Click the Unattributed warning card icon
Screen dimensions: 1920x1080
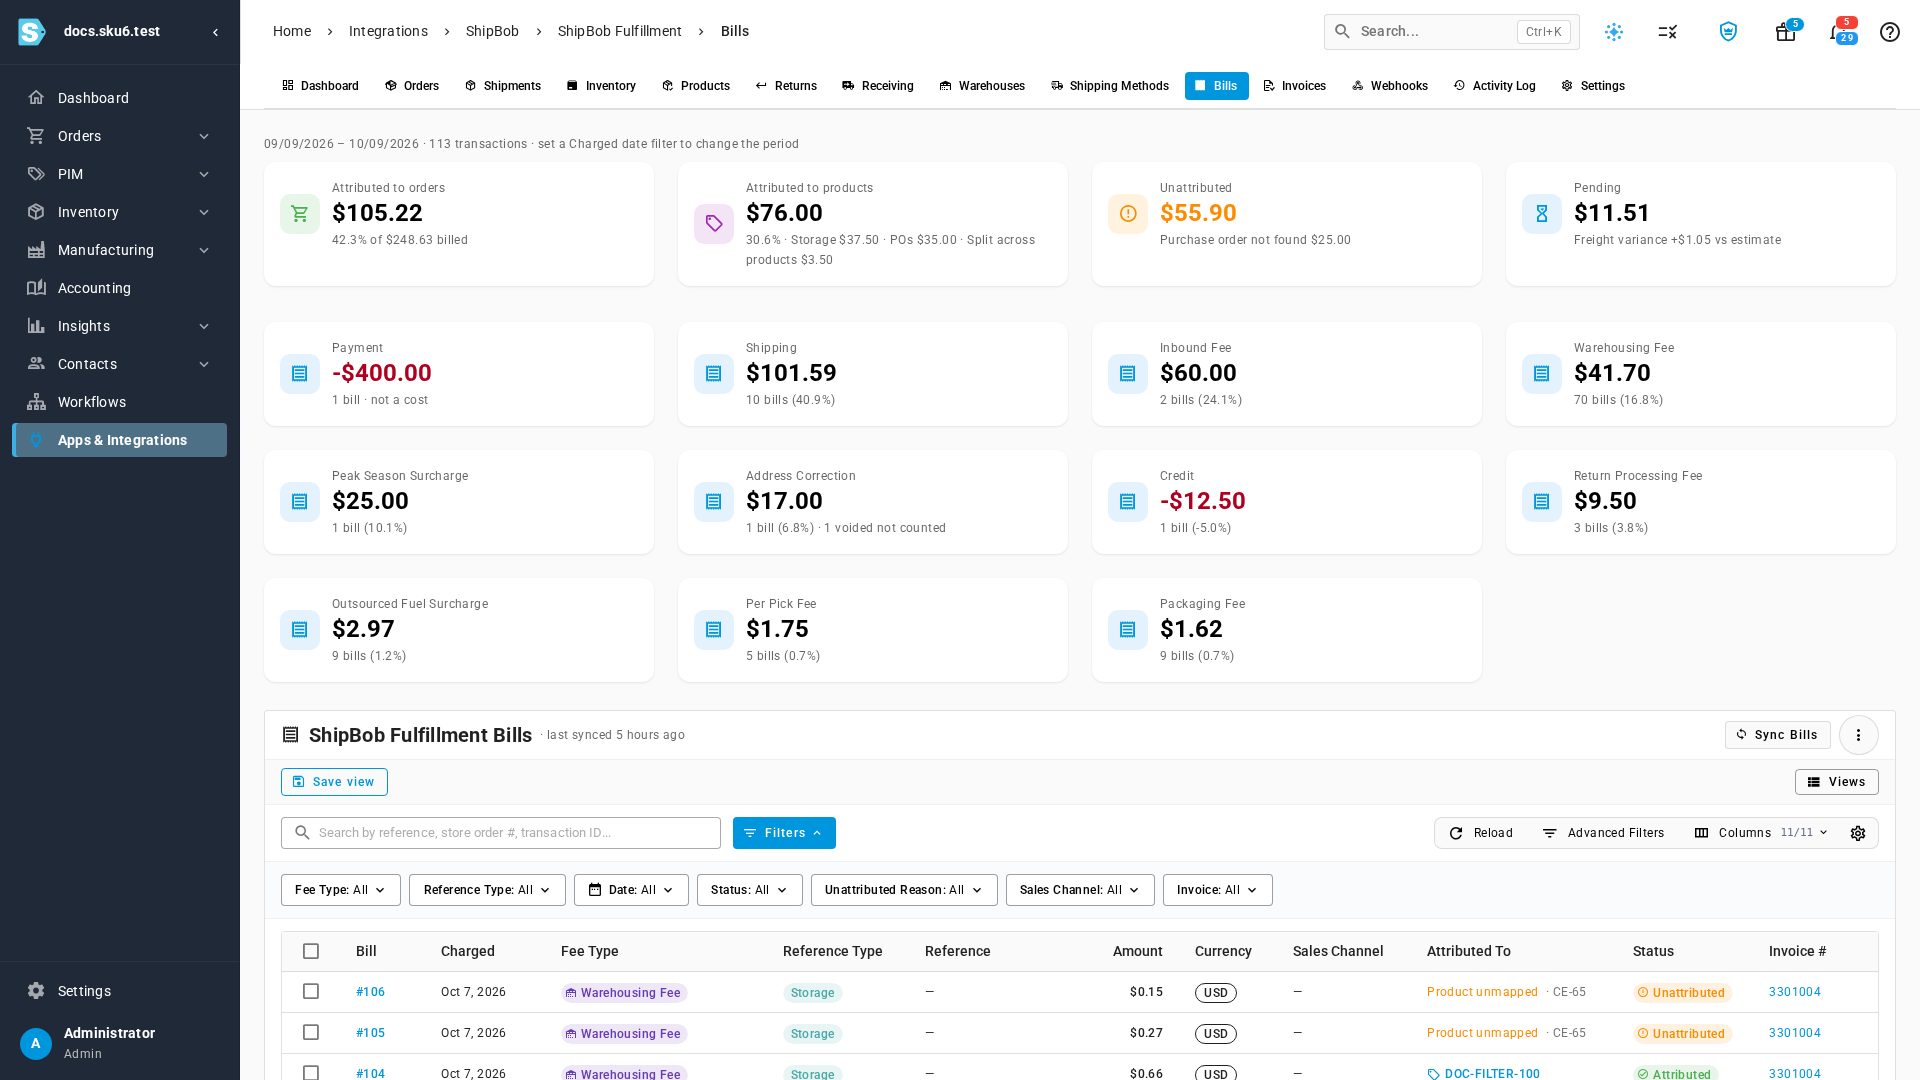(1128, 214)
